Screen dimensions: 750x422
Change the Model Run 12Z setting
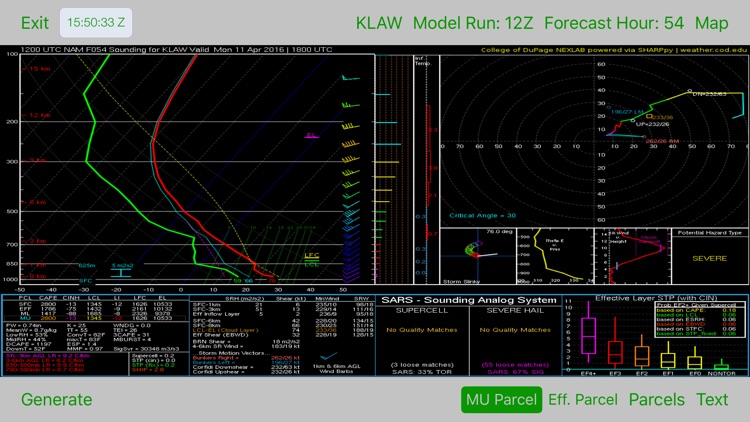pos(473,23)
